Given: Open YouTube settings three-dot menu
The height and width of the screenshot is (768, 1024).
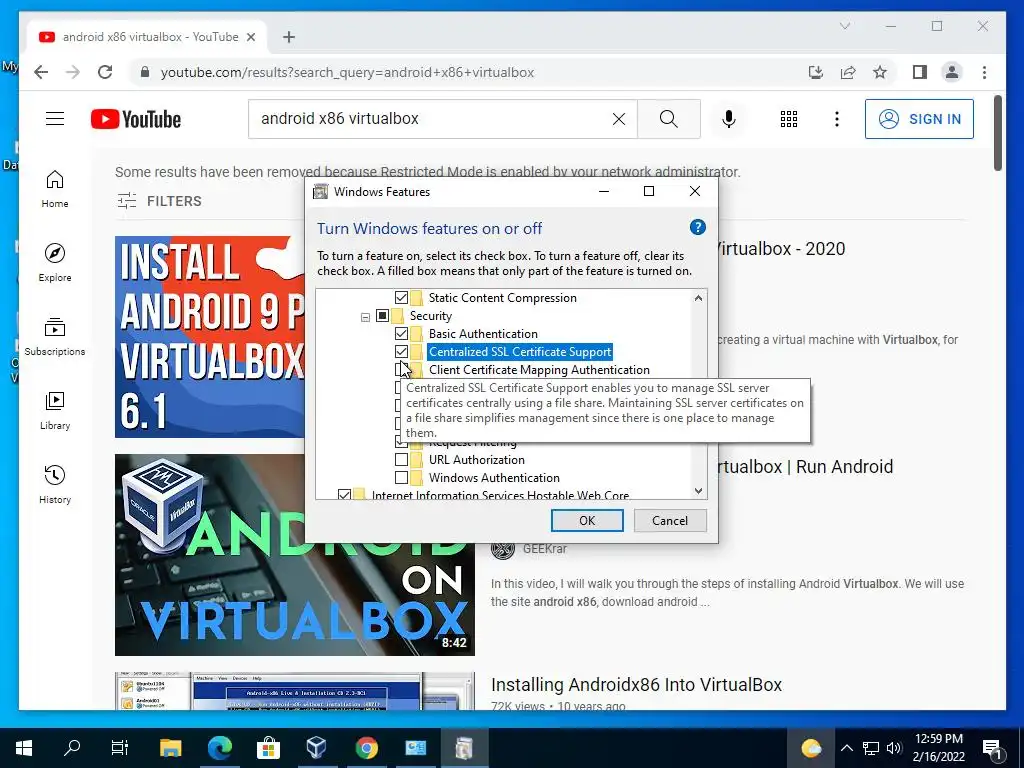Looking at the screenshot, I should tap(837, 119).
